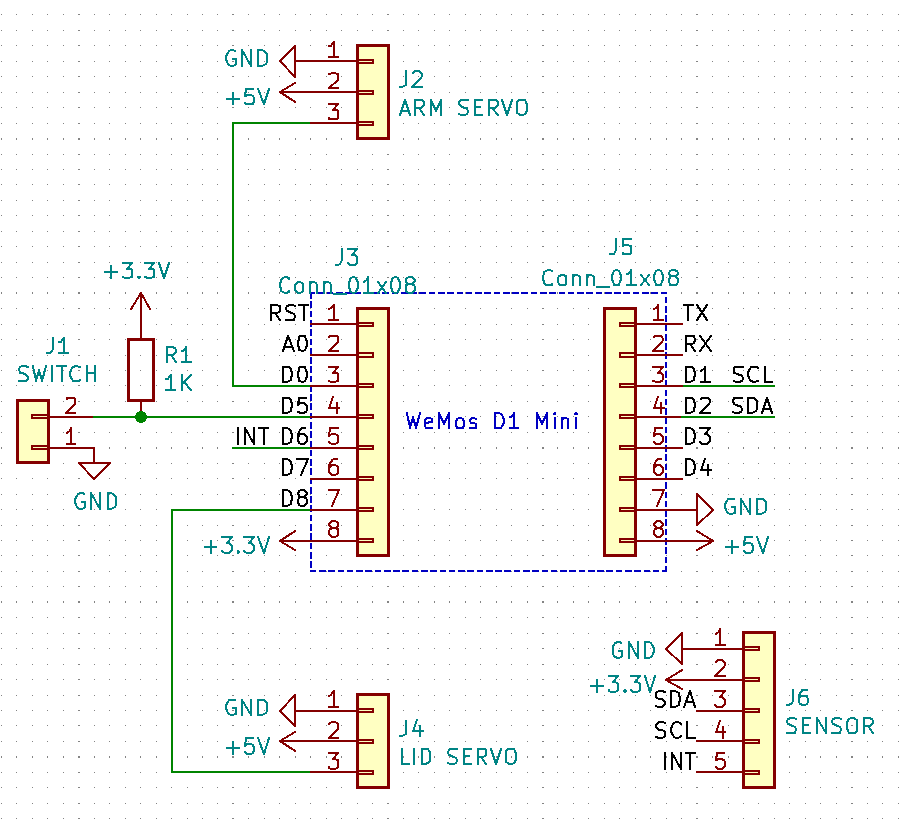Select +3.3V power arrow above R1
899x825 pixels.
point(140,303)
